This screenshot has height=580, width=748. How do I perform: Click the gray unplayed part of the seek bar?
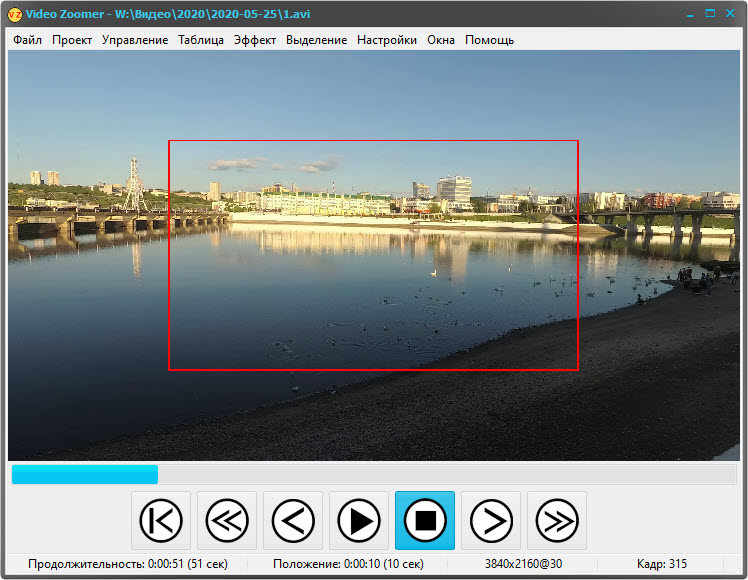447,475
